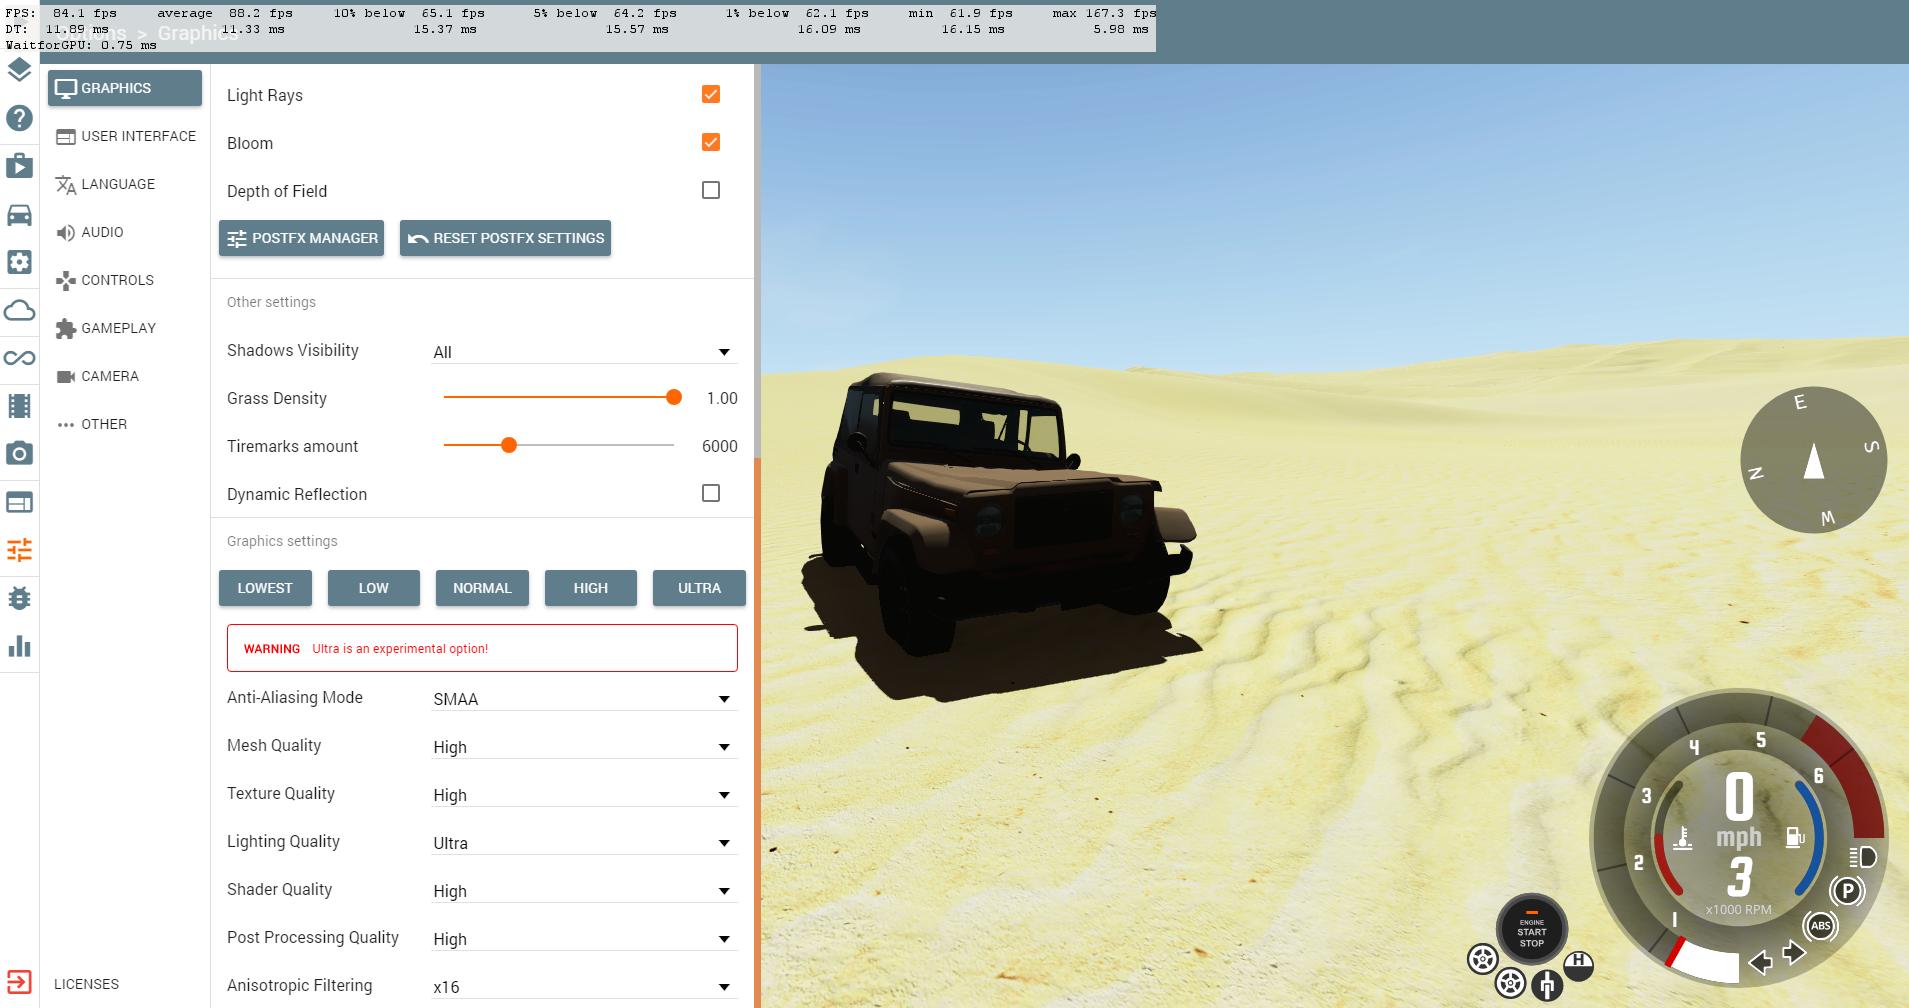Open the Other options tab
Screen dimensions: 1909x1008
click(x=125, y=424)
